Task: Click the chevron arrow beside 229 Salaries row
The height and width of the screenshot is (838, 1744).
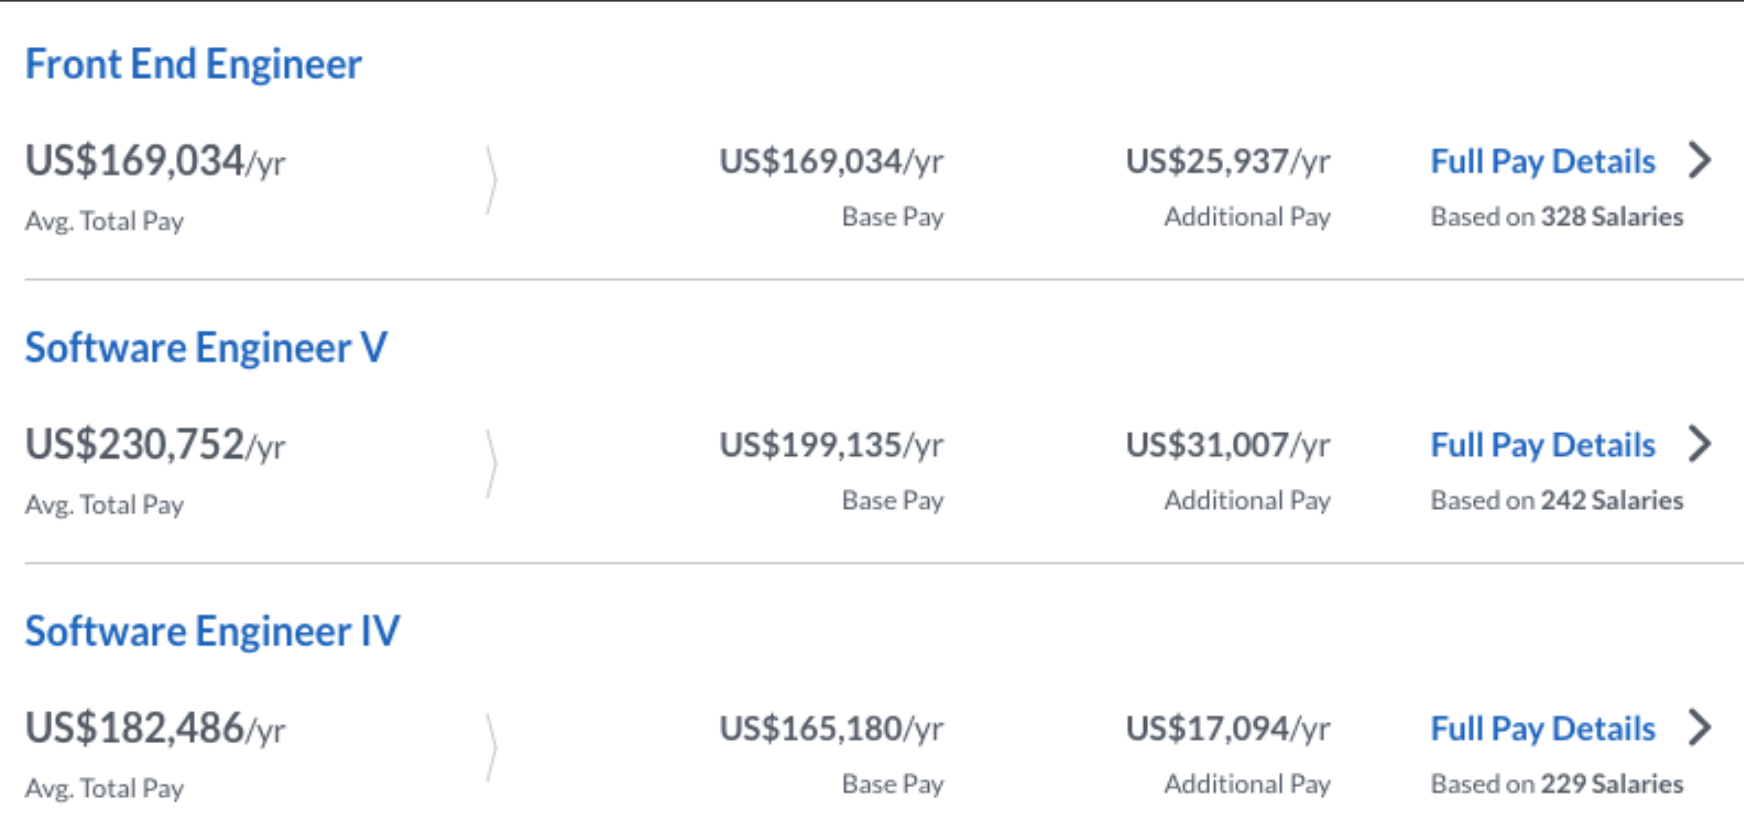Action: tap(1700, 727)
